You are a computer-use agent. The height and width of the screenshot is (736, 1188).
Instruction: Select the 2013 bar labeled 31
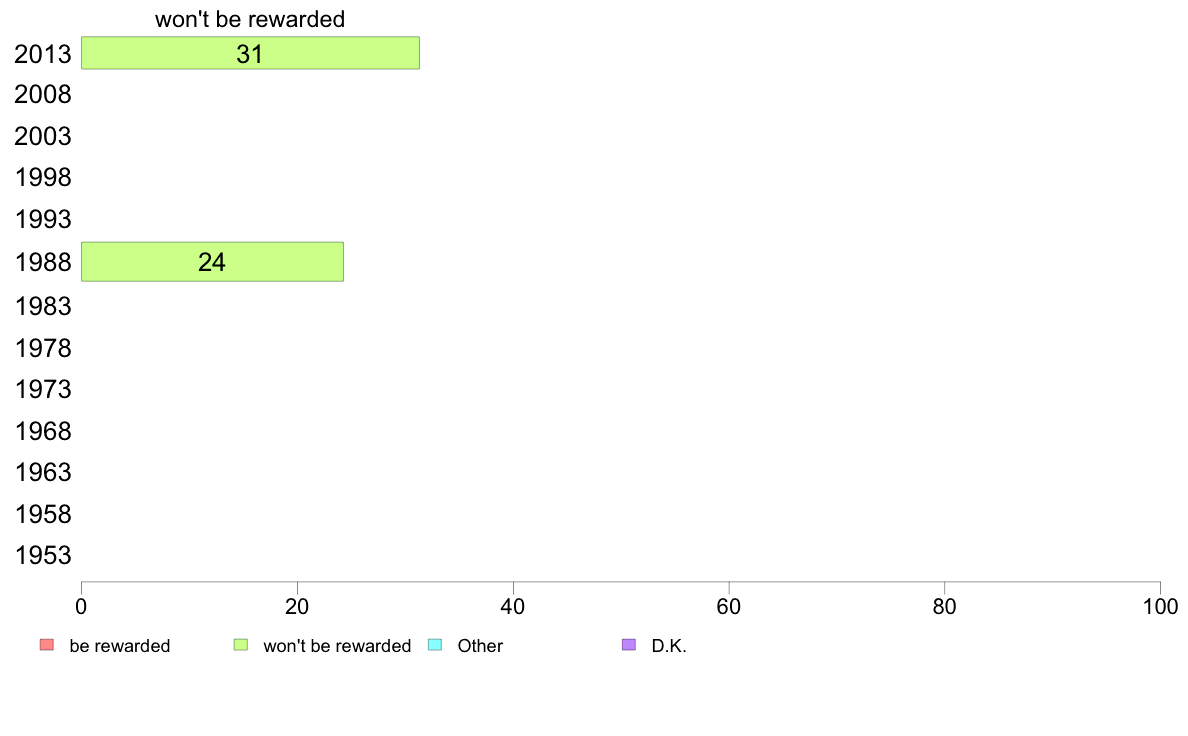[x=250, y=53]
